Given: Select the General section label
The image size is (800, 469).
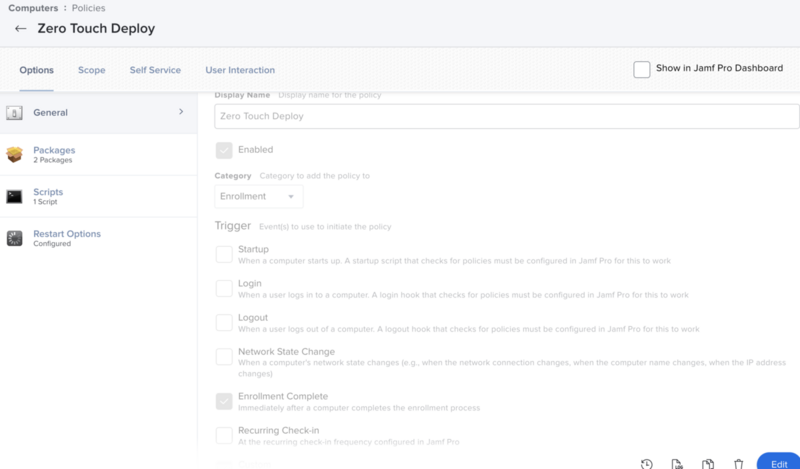Looking at the screenshot, I should point(50,113).
